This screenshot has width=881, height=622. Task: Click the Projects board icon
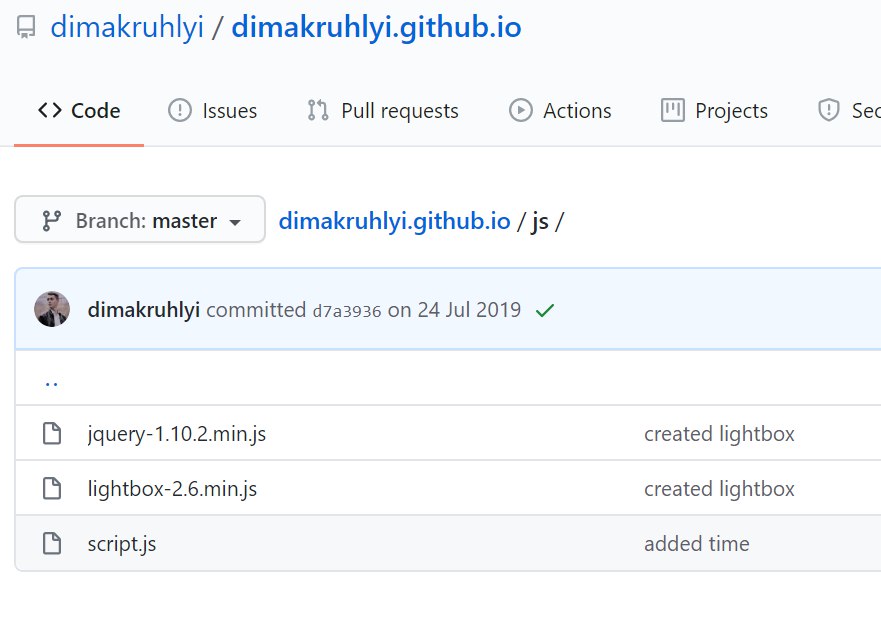673,110
